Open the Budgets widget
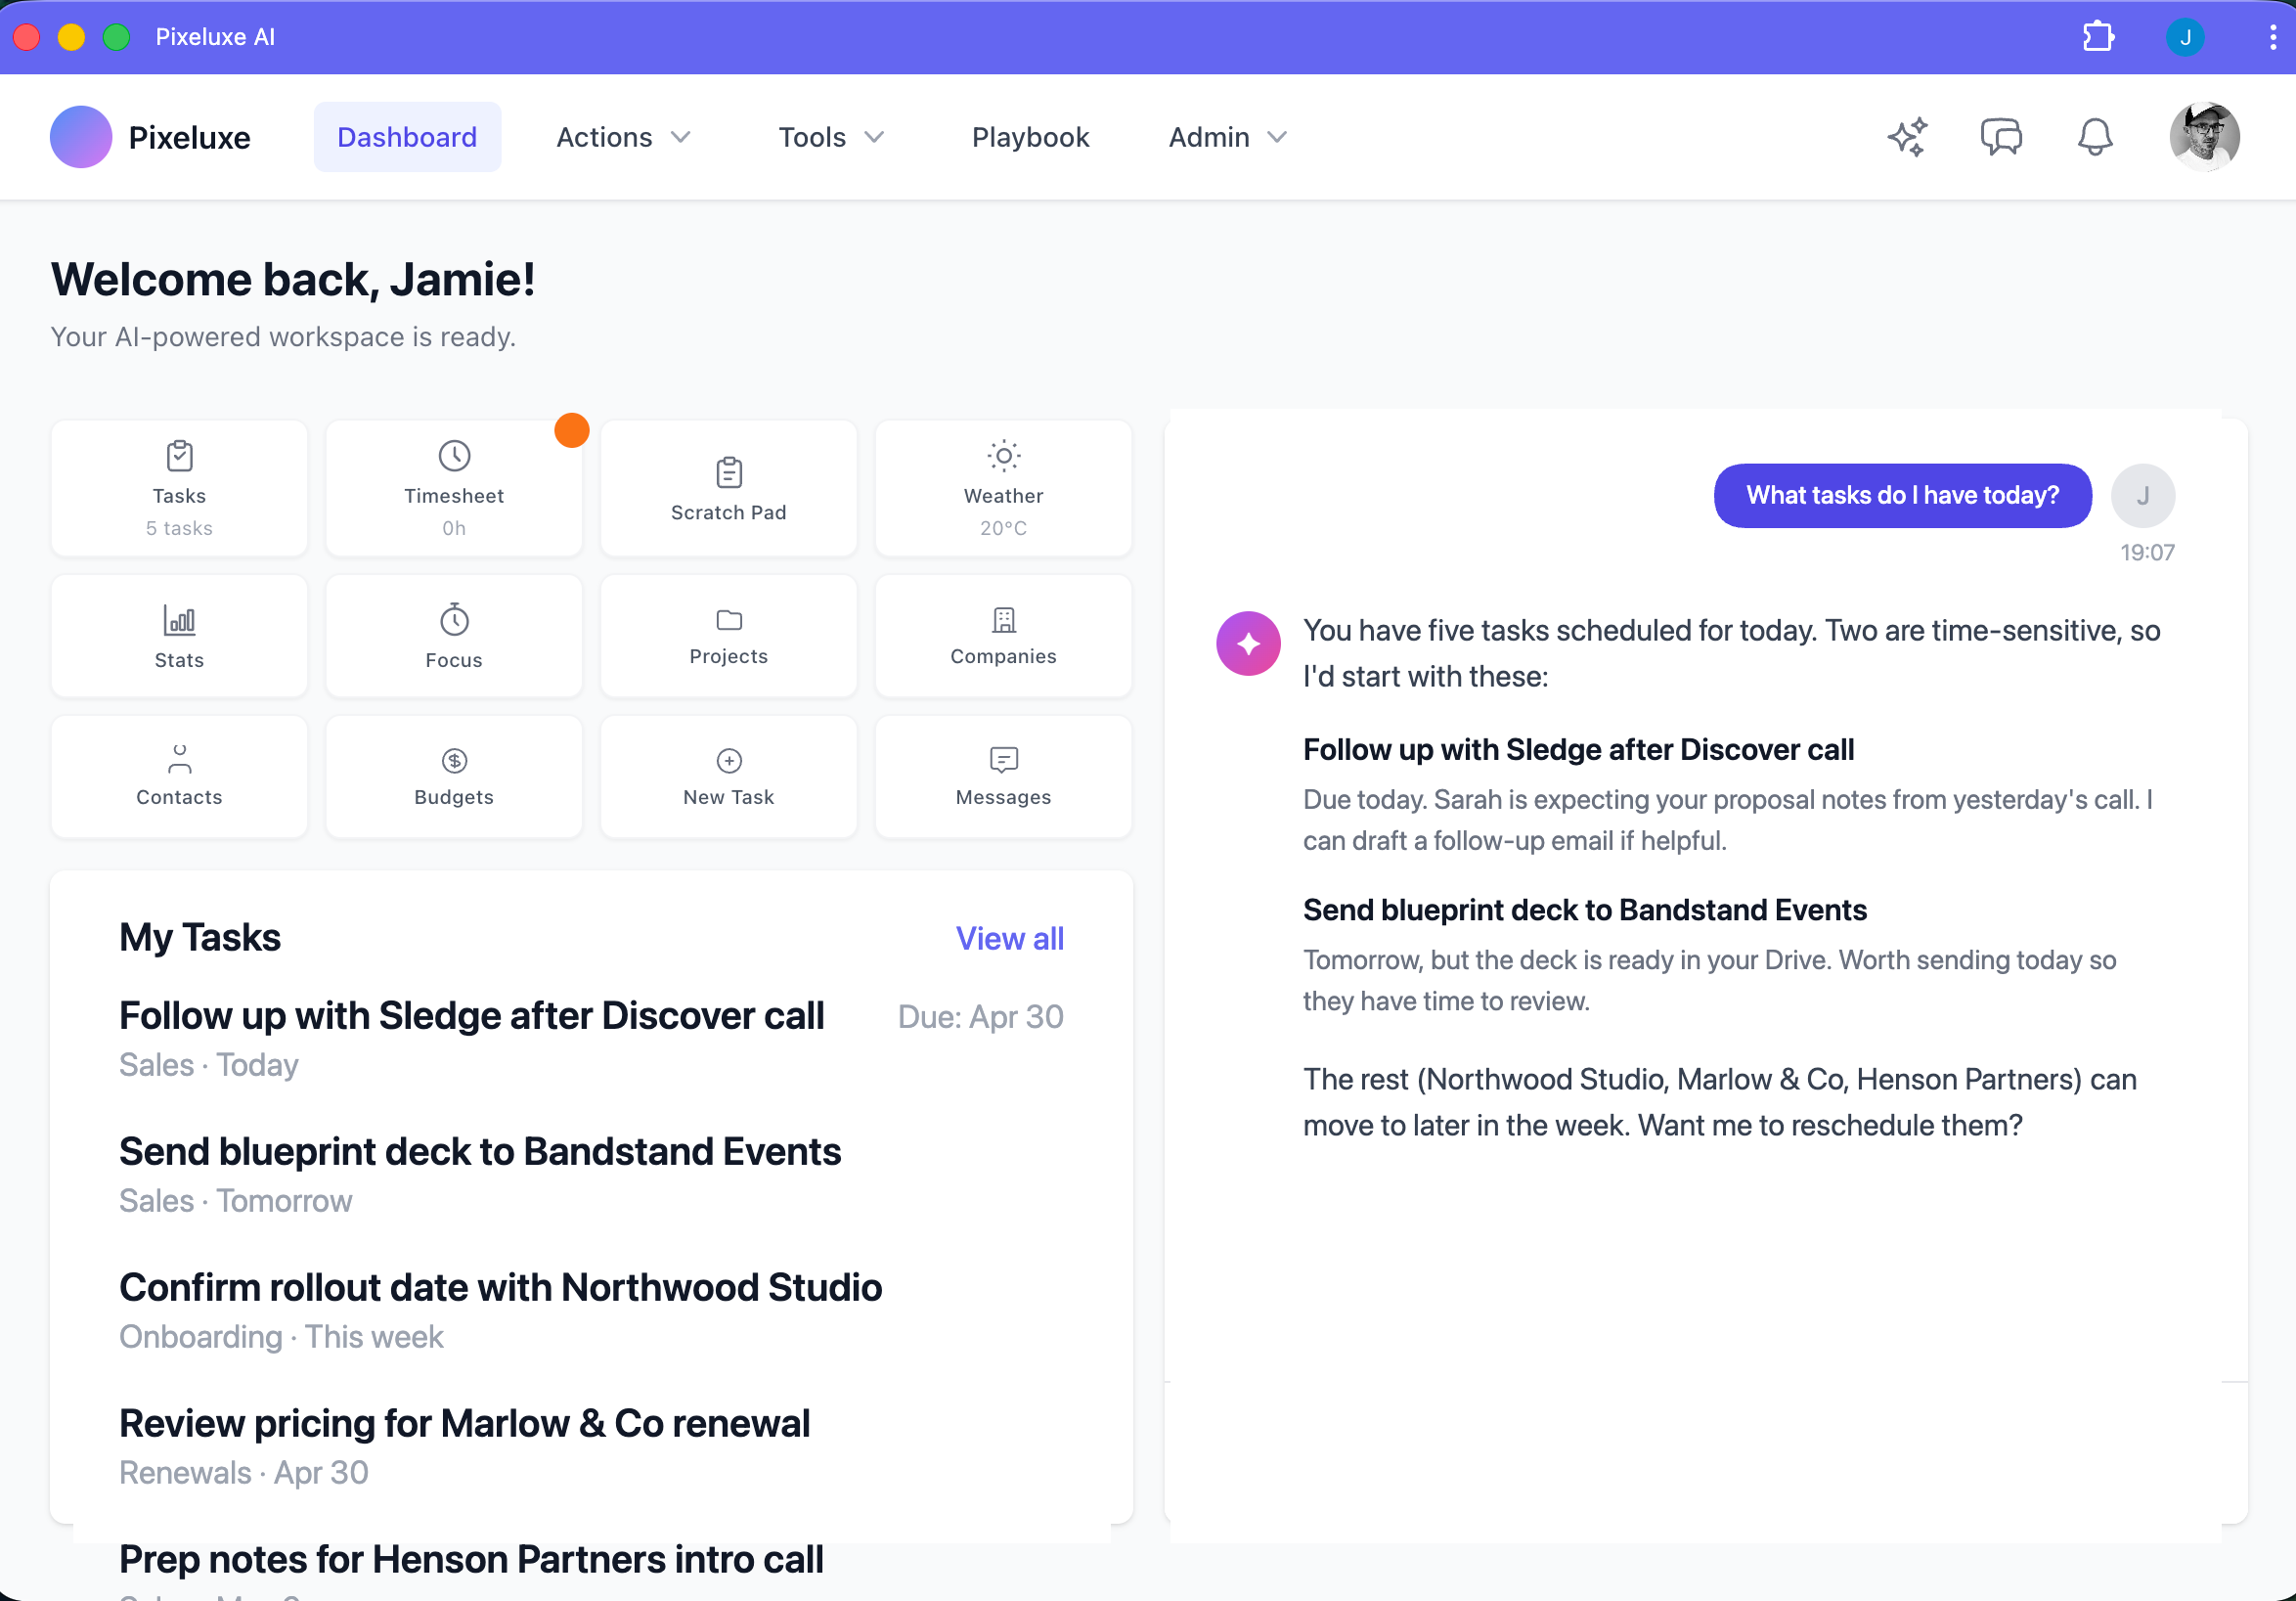 (x=453, y=776)
